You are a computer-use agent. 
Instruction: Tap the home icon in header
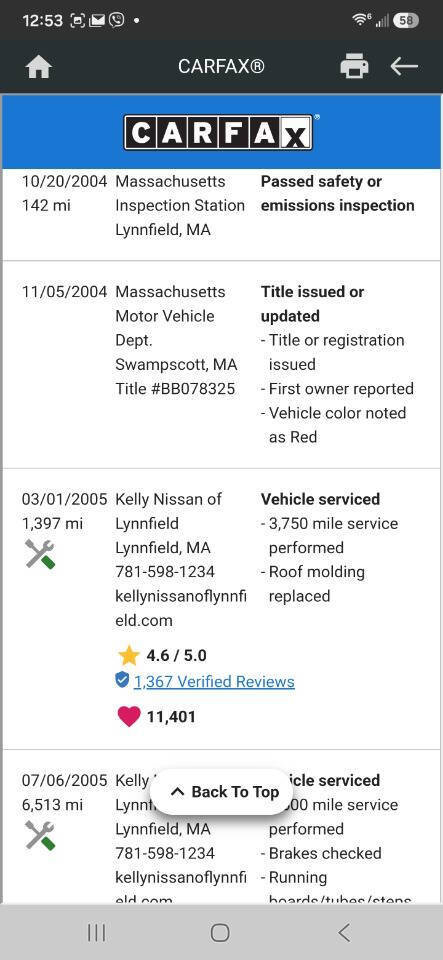tap(39, 67)
